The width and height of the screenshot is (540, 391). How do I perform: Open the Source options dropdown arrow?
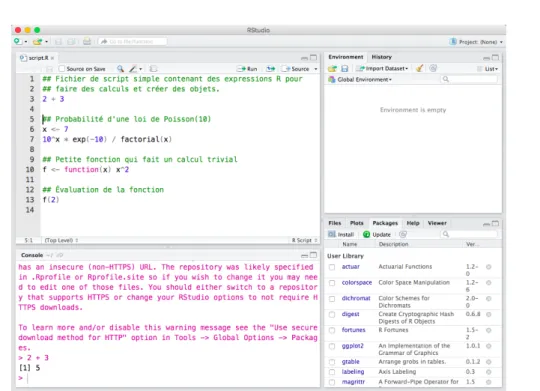pyautogui.click(x=315, y=69)
